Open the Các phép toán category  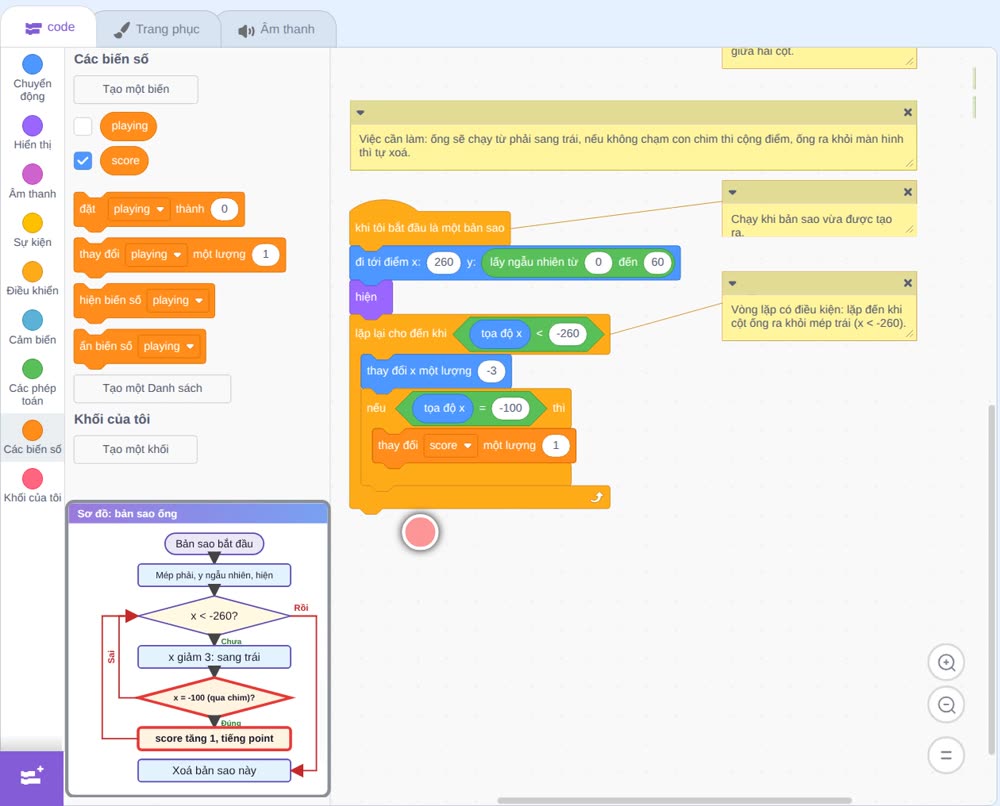[x=32, y=383]
